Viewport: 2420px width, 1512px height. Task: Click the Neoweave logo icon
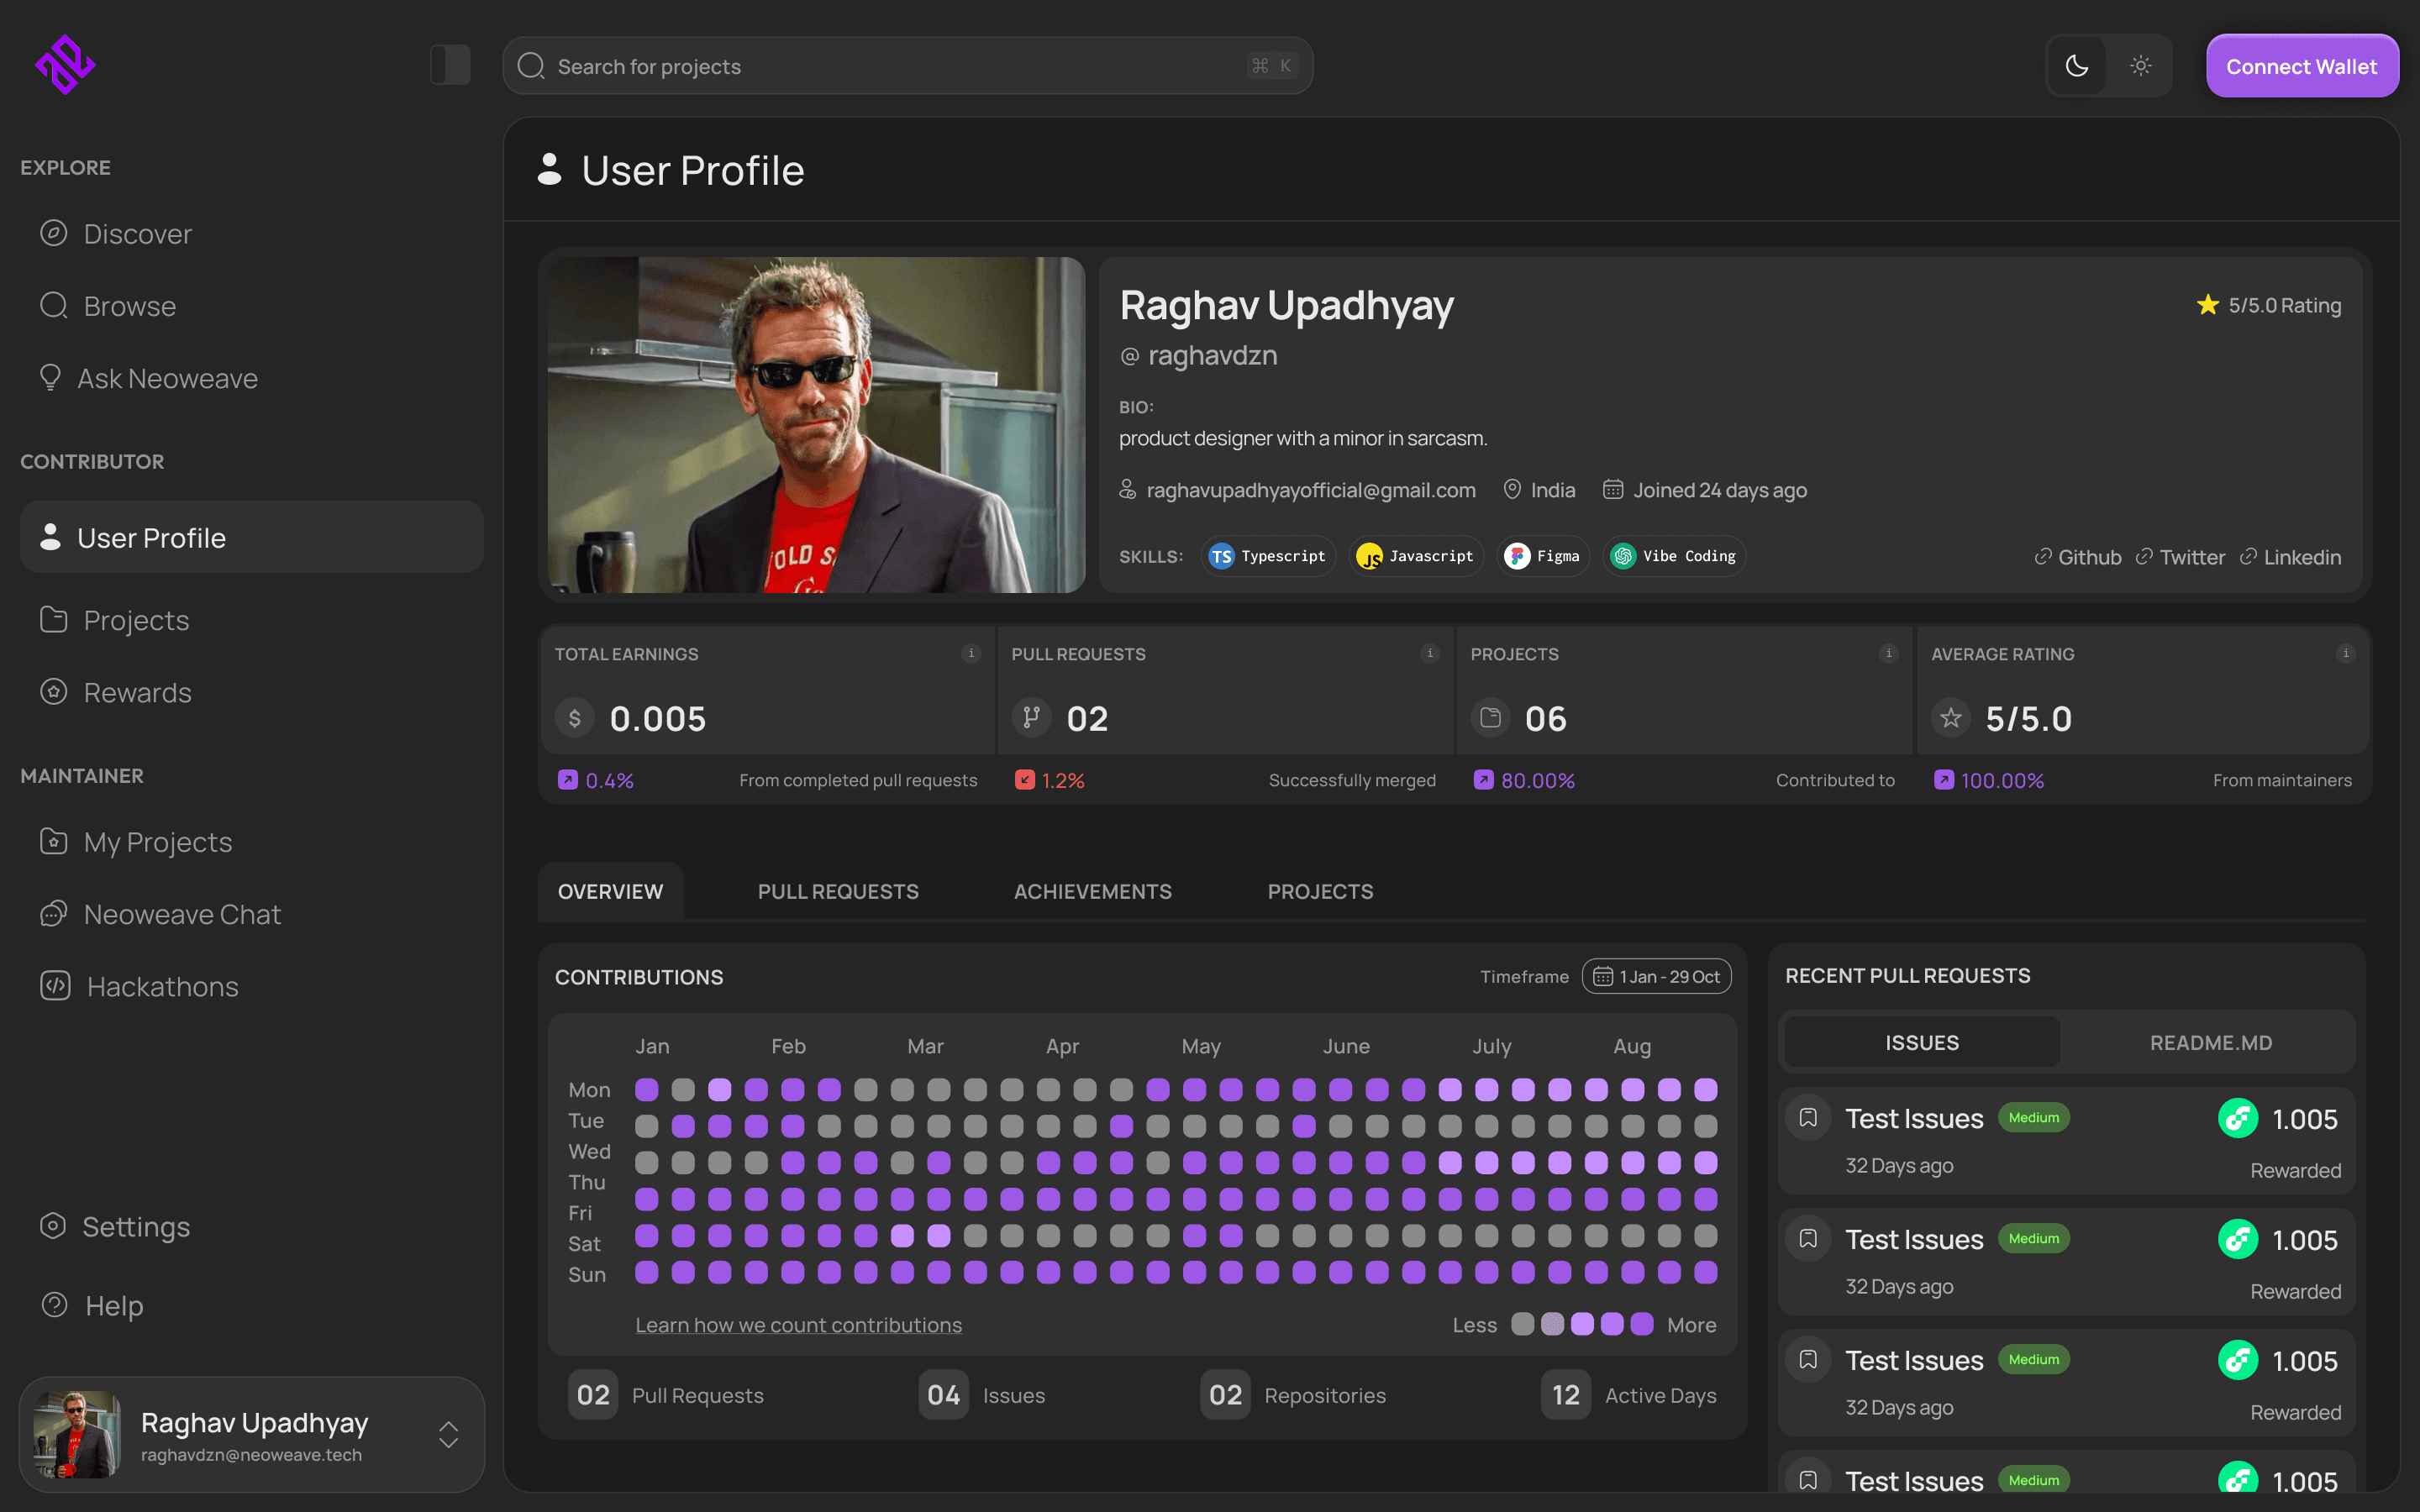(65, 65)
